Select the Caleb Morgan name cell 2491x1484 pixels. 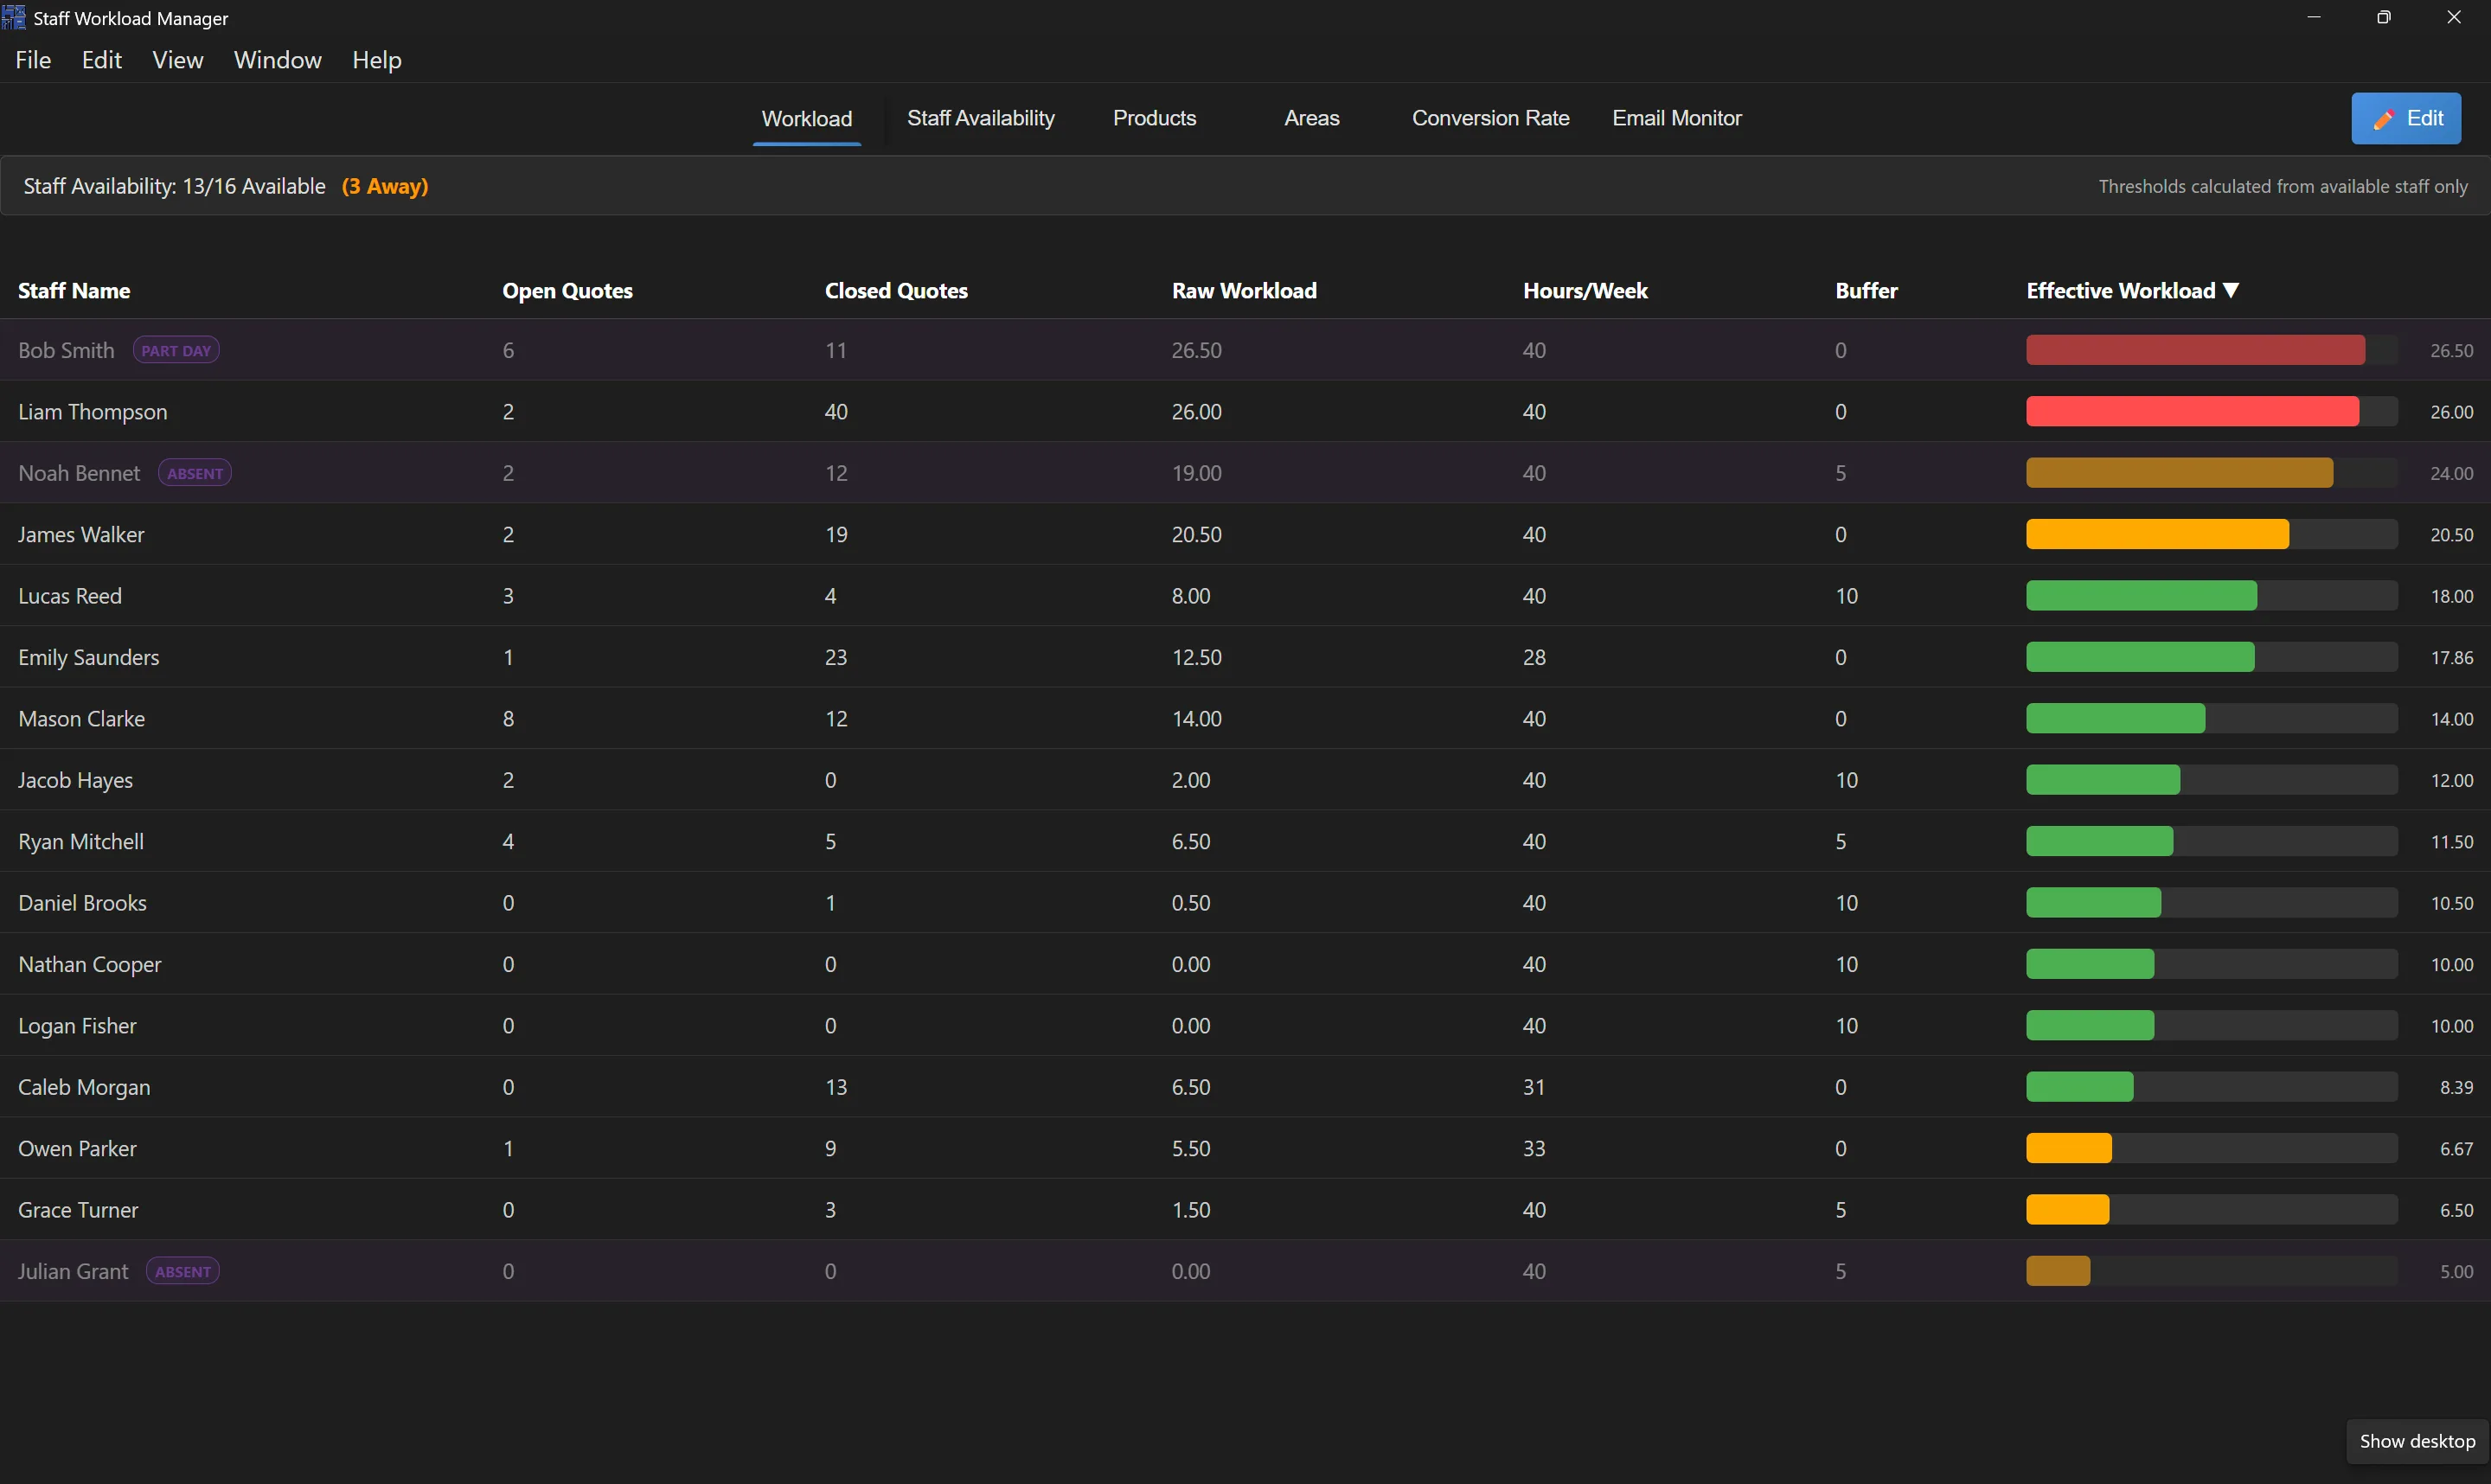[x=85, y=1087]
